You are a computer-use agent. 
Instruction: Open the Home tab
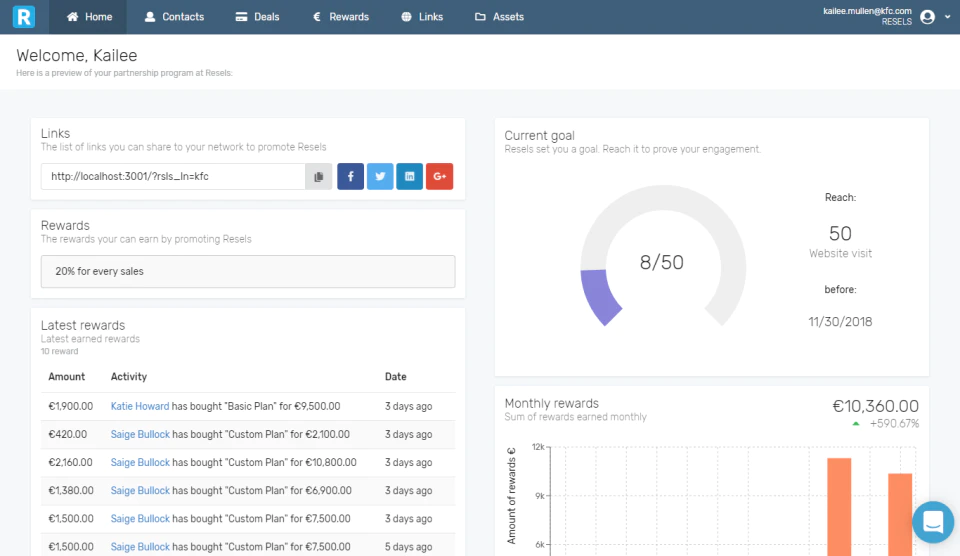[x=89, y=17]
